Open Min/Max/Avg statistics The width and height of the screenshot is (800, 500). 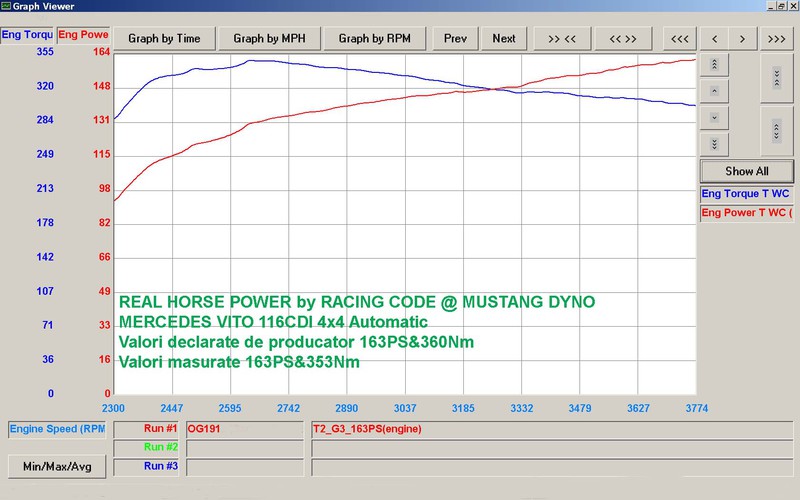click(57, 467)
